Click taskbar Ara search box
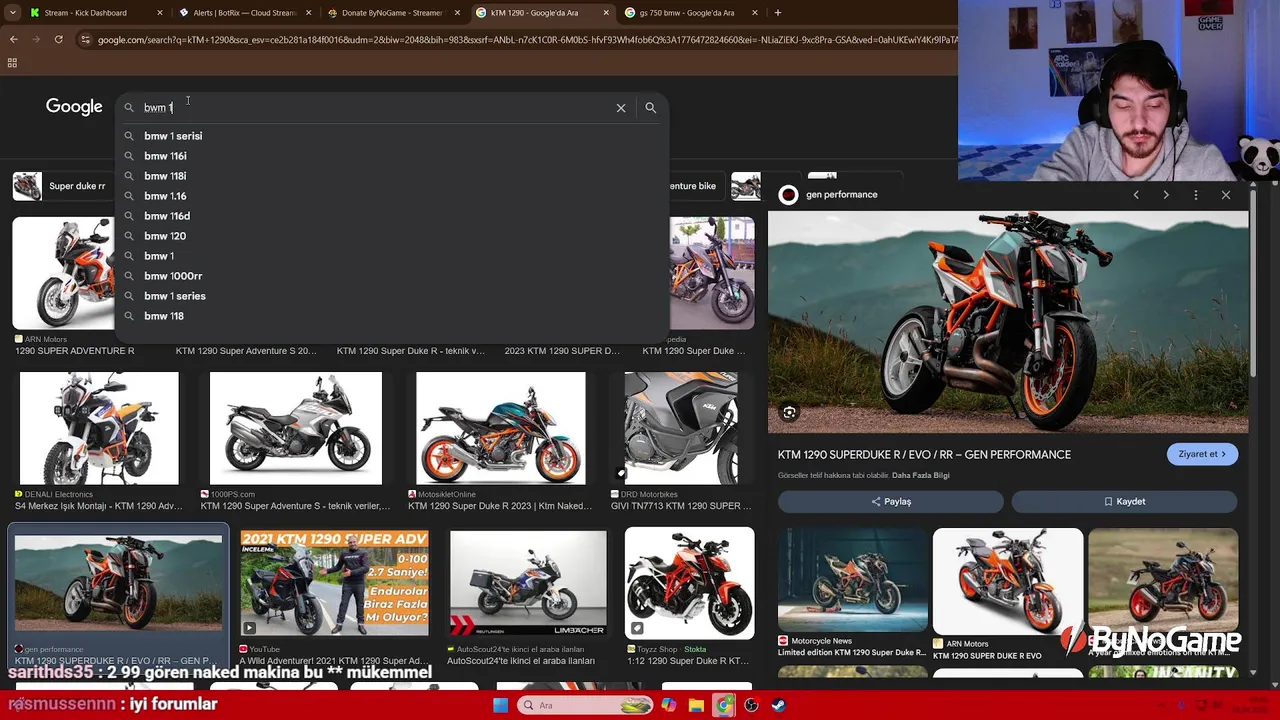Viewport: 1280px width, 720px height. (x=587, y=705)
